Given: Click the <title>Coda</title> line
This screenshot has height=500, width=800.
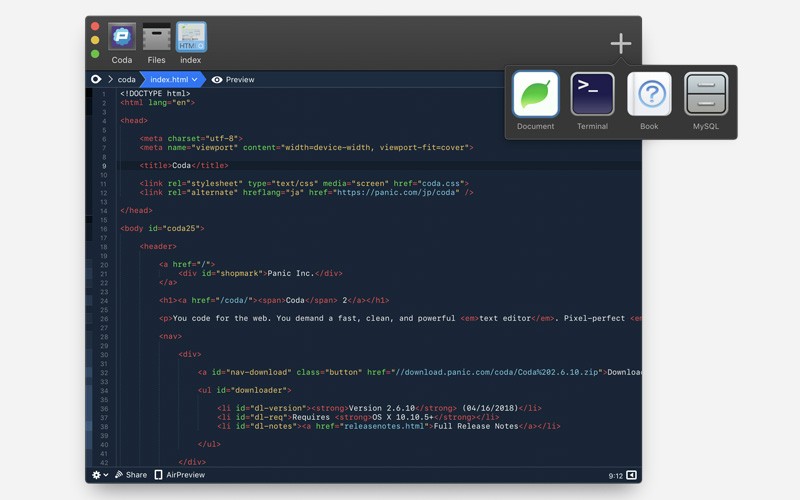Looking at the screenshot, I should tap(184, 165).
